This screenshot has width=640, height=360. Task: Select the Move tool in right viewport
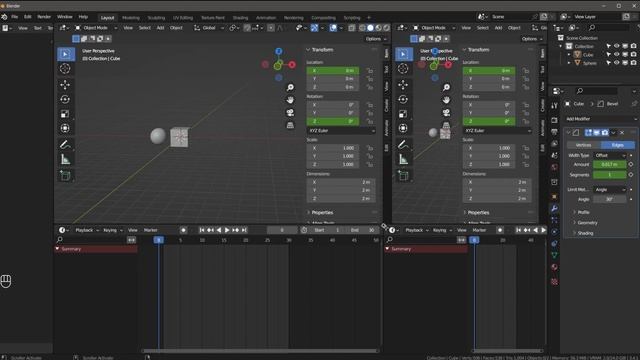pyautogui.click(x=403, y=84)
